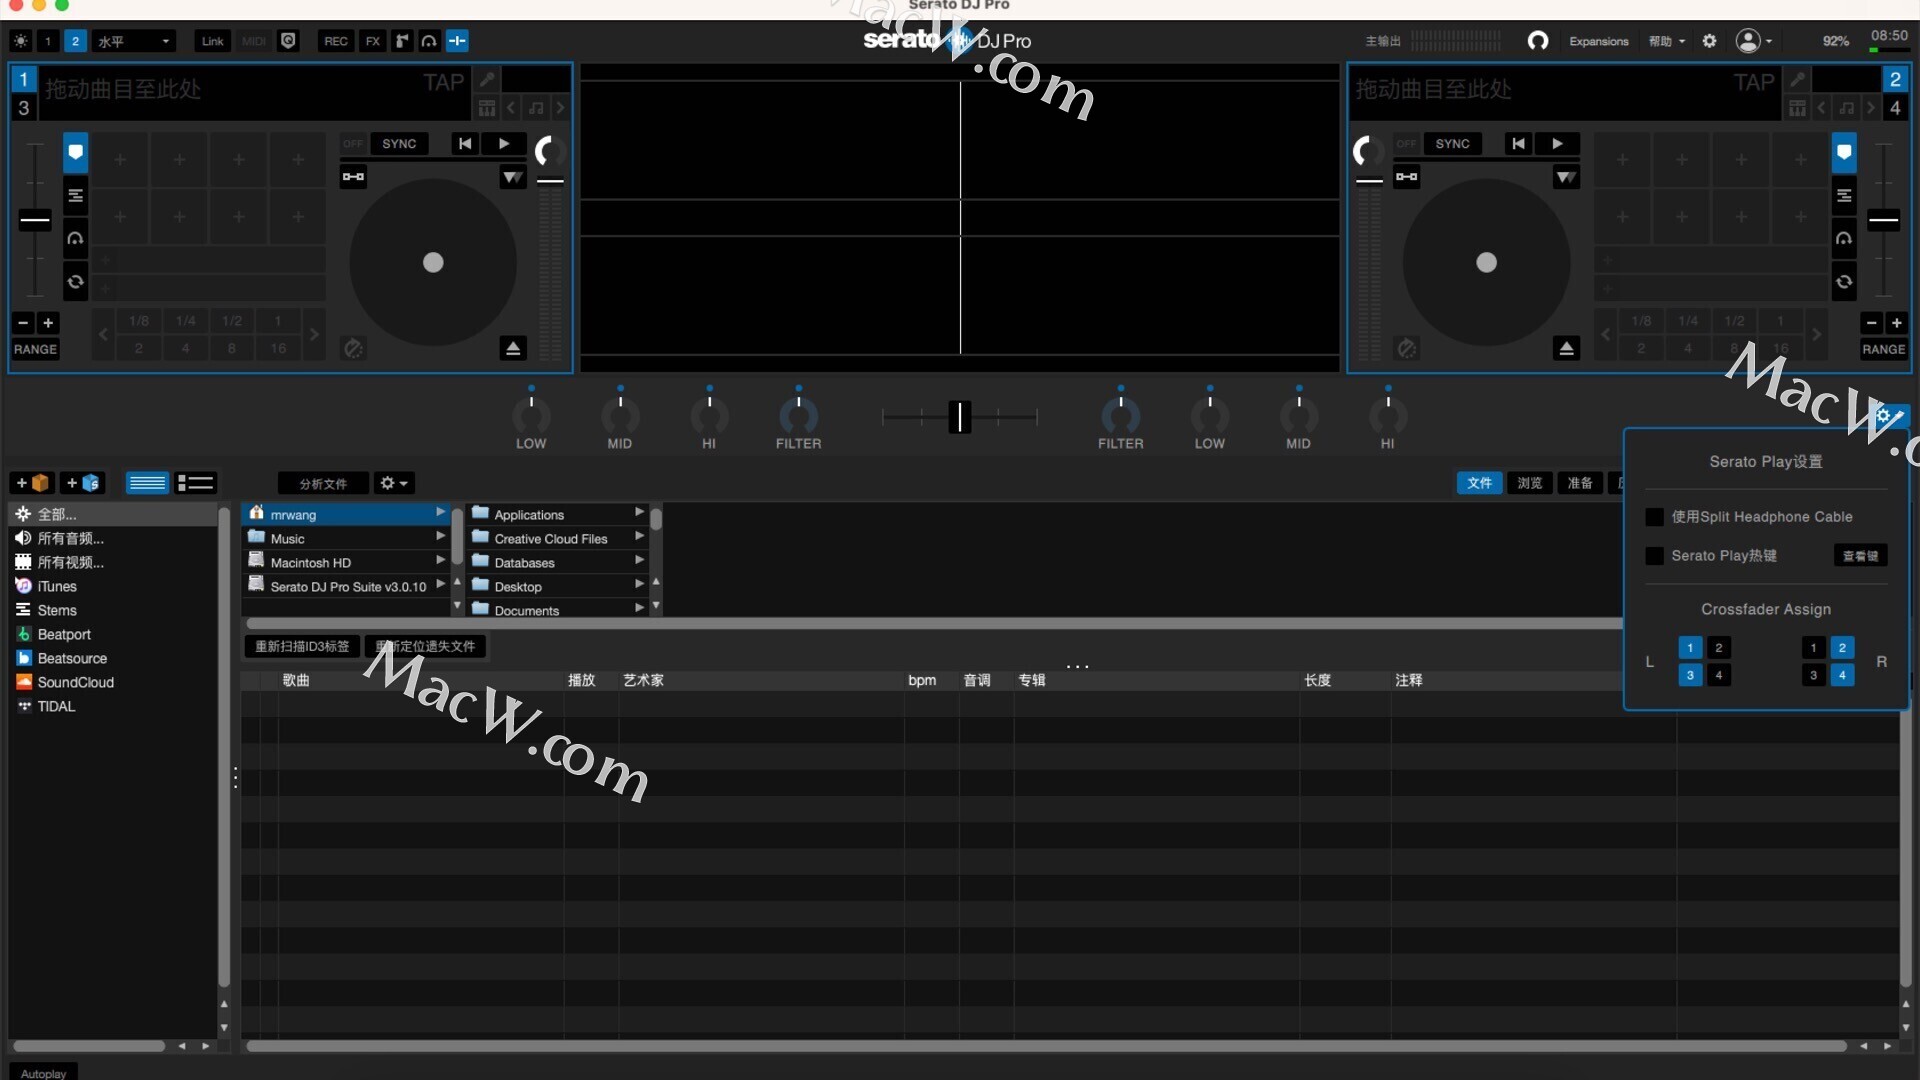Open the Serato Play headphone icon

point(429,41)
